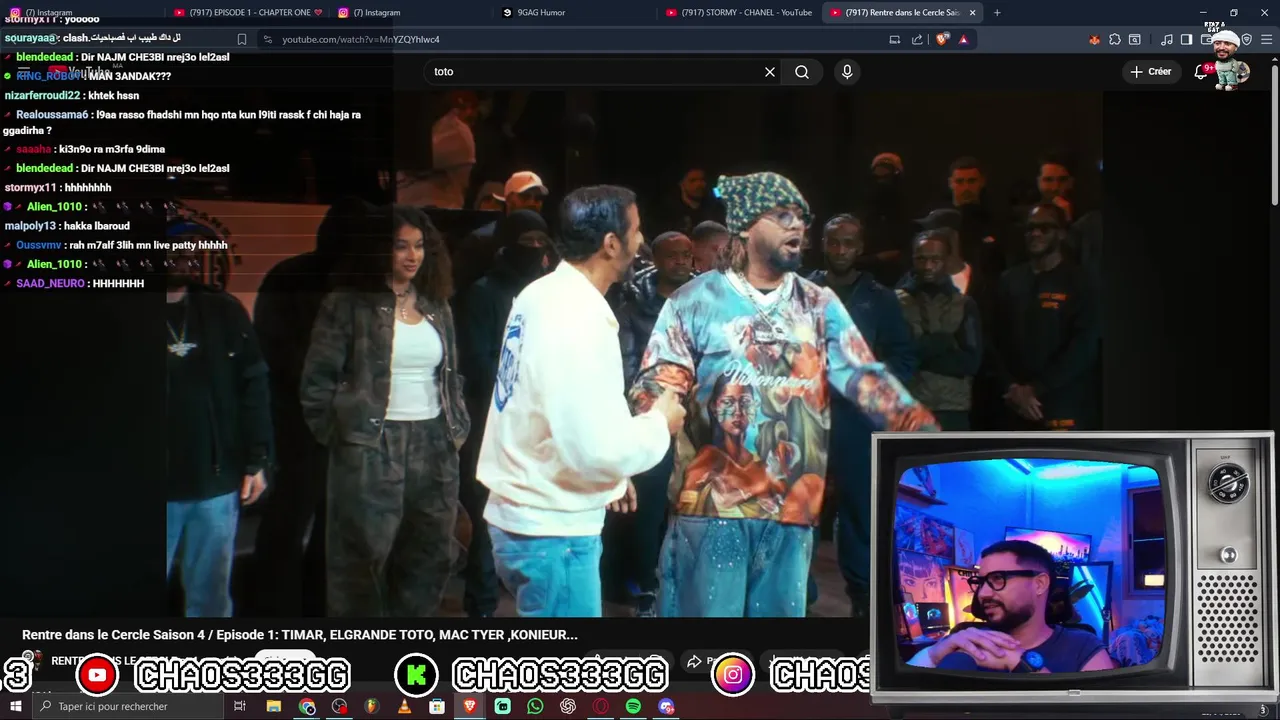Open Spotify from the taskbar
The width and height of the screenshot is (1280, 720).
click(x=633, y=707)
